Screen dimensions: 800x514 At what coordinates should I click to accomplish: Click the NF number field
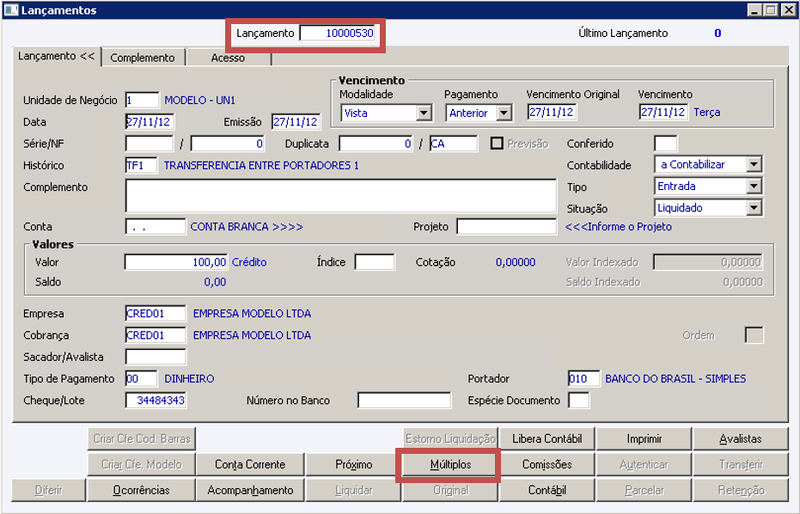[x=228, y=143]
